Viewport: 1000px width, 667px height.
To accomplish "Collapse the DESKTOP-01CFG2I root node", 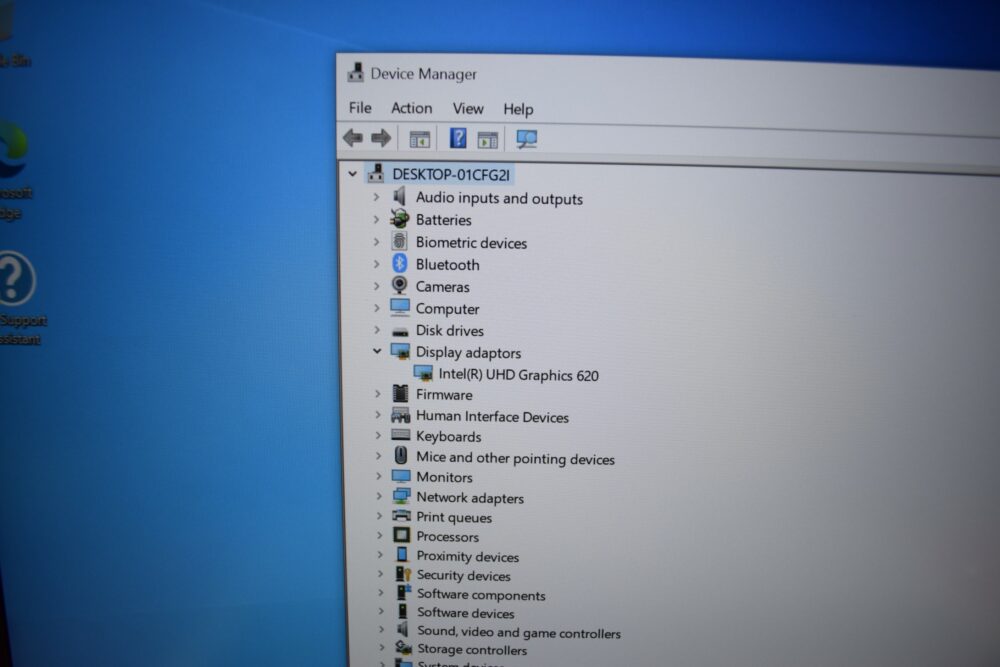I will pyautogui.click(x=352, y=173).
